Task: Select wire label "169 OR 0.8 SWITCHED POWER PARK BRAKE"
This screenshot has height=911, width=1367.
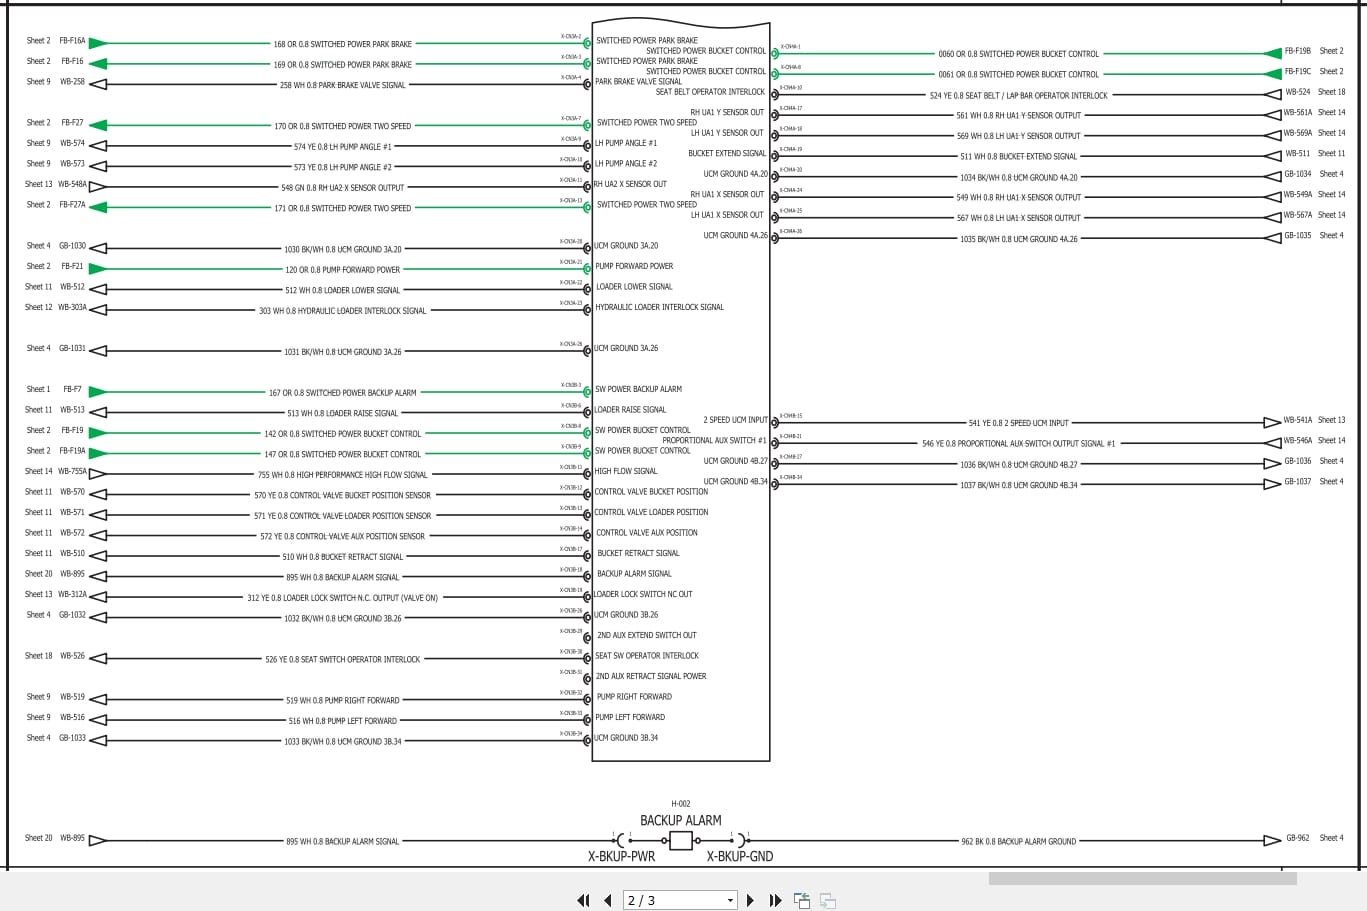Action: pyautogui.click(x=343, y=65)
